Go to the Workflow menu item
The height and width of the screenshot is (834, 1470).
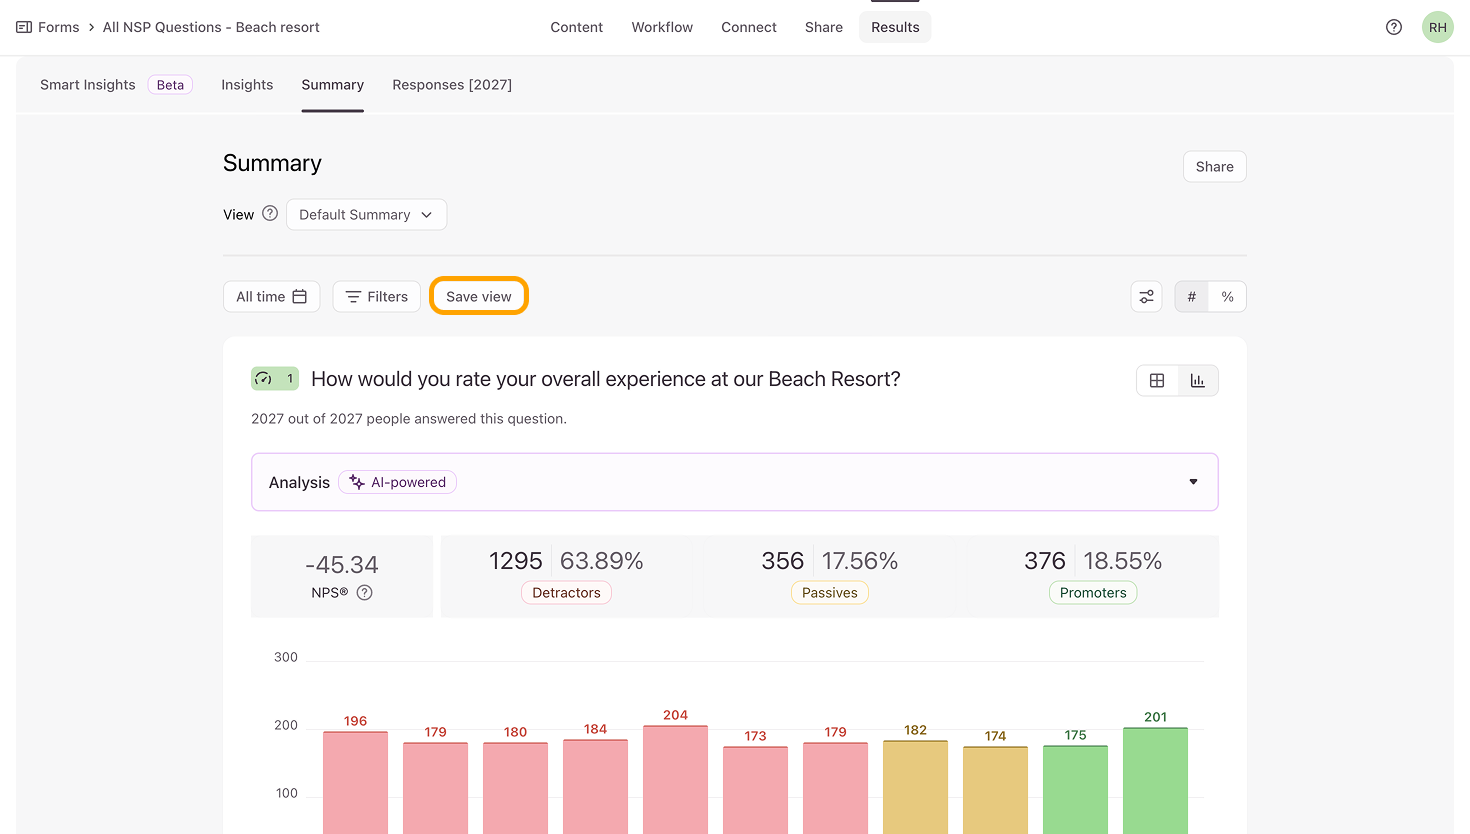click(x=662, y=27)
